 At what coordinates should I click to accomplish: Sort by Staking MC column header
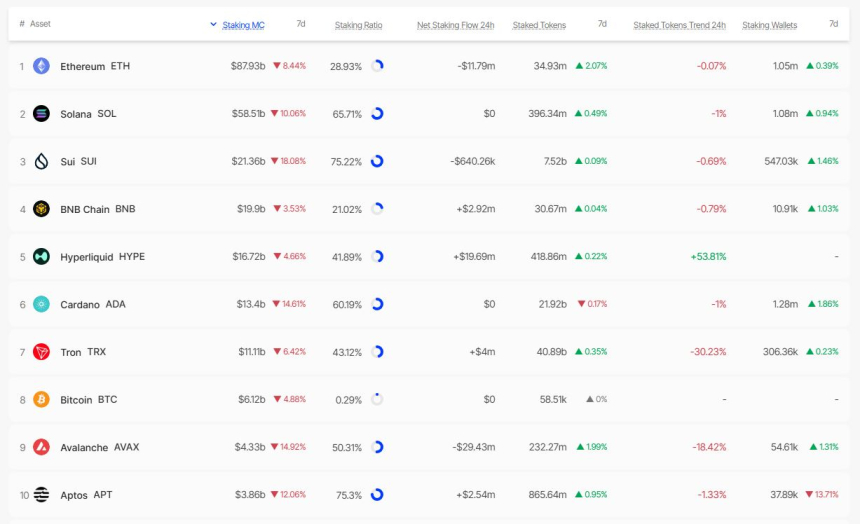coord(243,24)
